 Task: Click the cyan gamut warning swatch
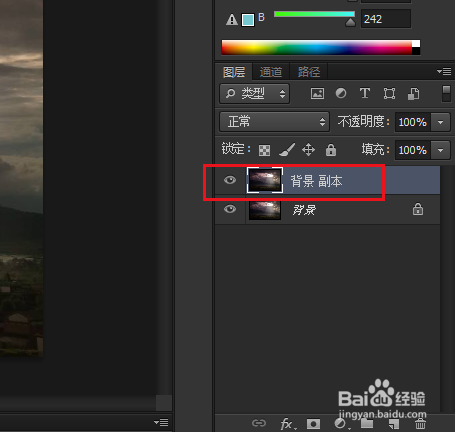pyautogui.click(x=248, y=20)
